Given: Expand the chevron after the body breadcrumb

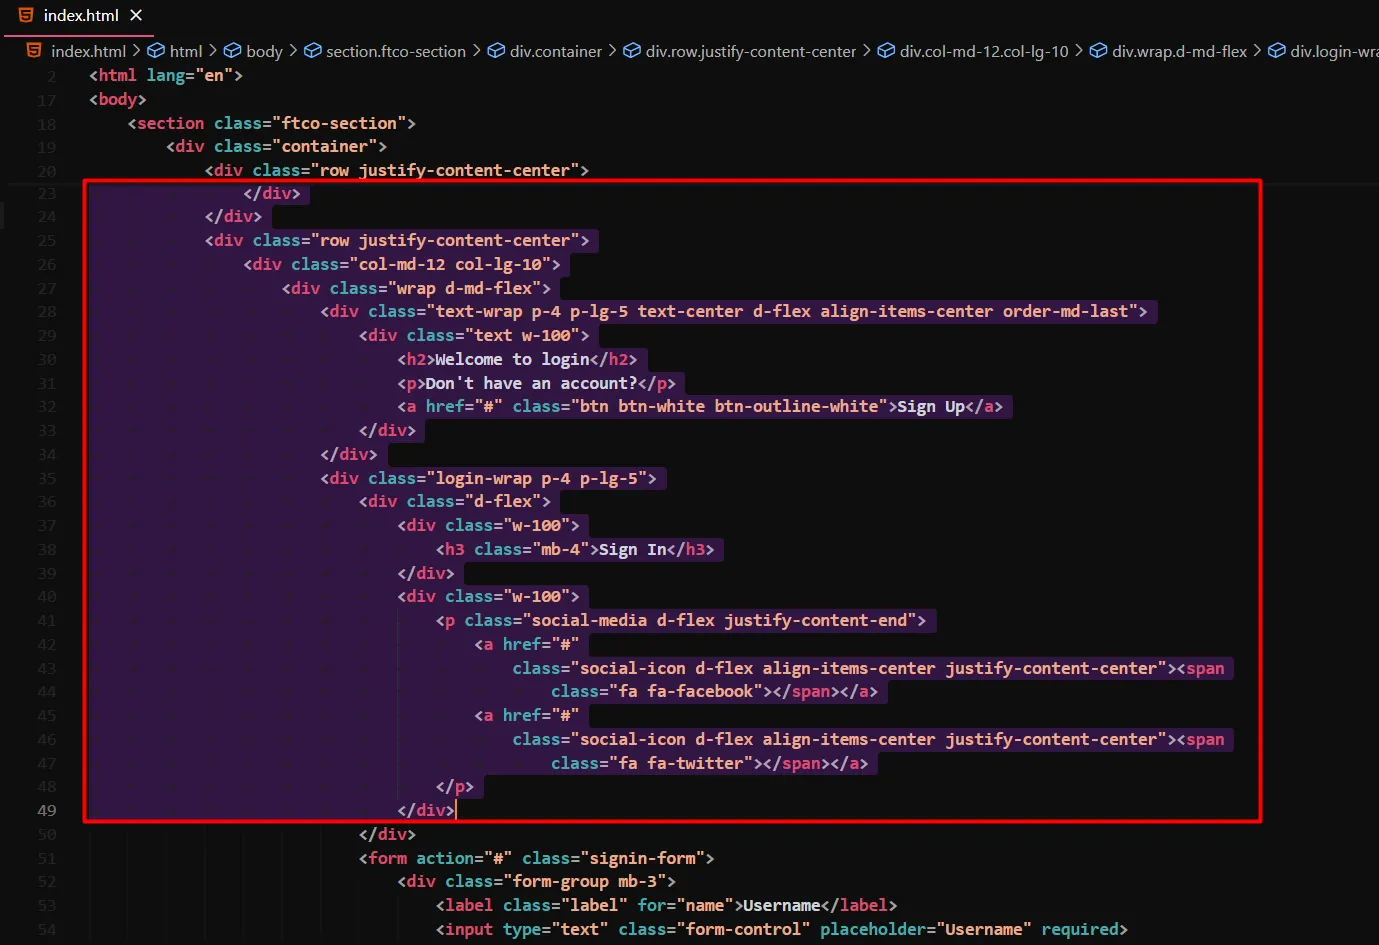Looking at the screenshot, I should pyautogui.click(x=293, y=51).
